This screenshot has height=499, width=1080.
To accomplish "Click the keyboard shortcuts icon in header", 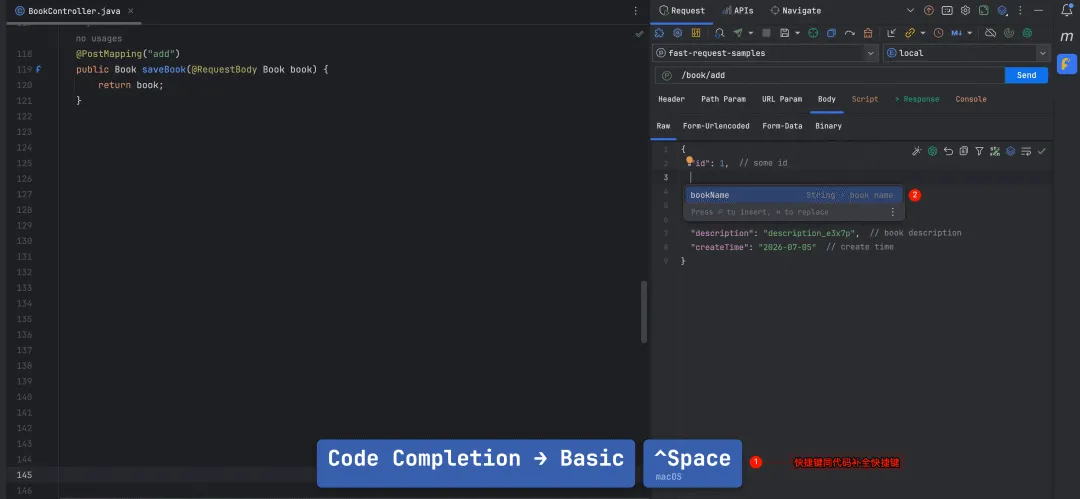I will 947,10.
